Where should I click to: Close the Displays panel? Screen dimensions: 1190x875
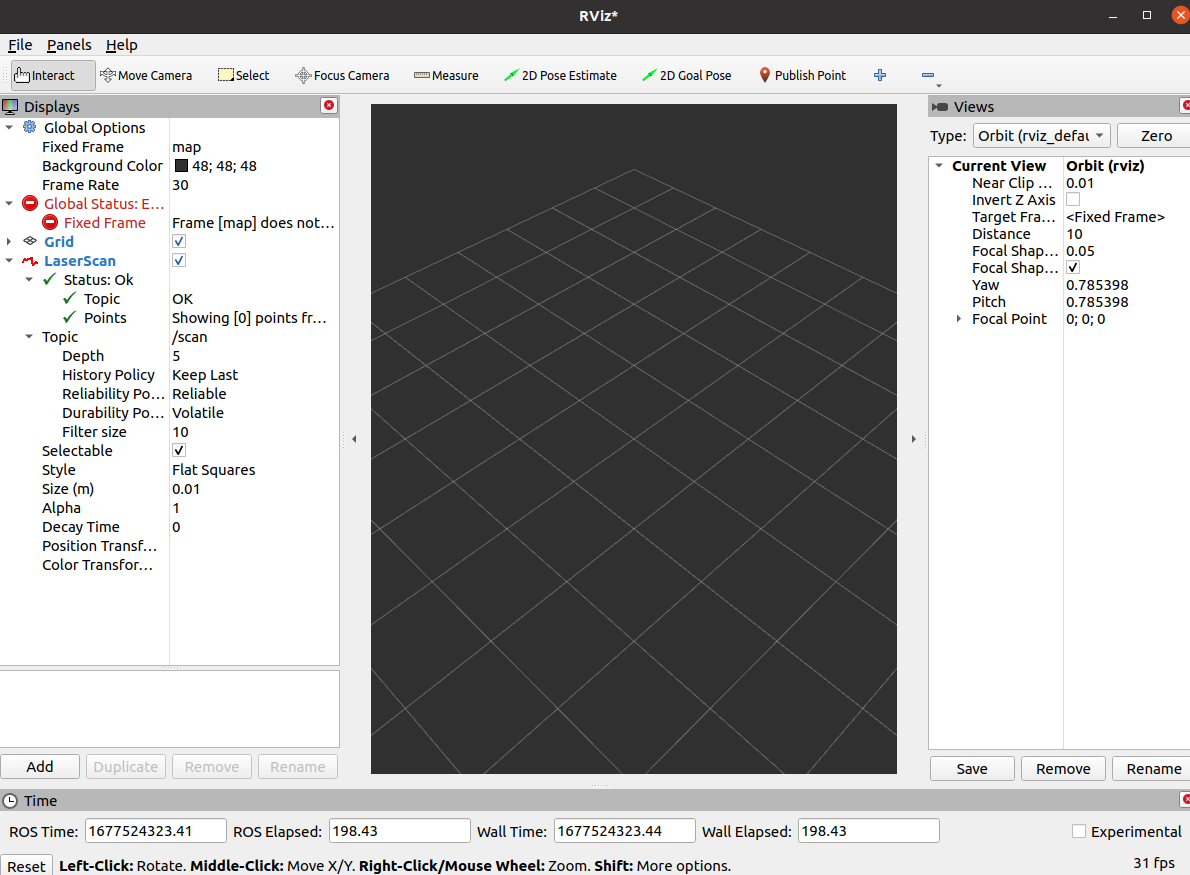(x=329, y=105)
